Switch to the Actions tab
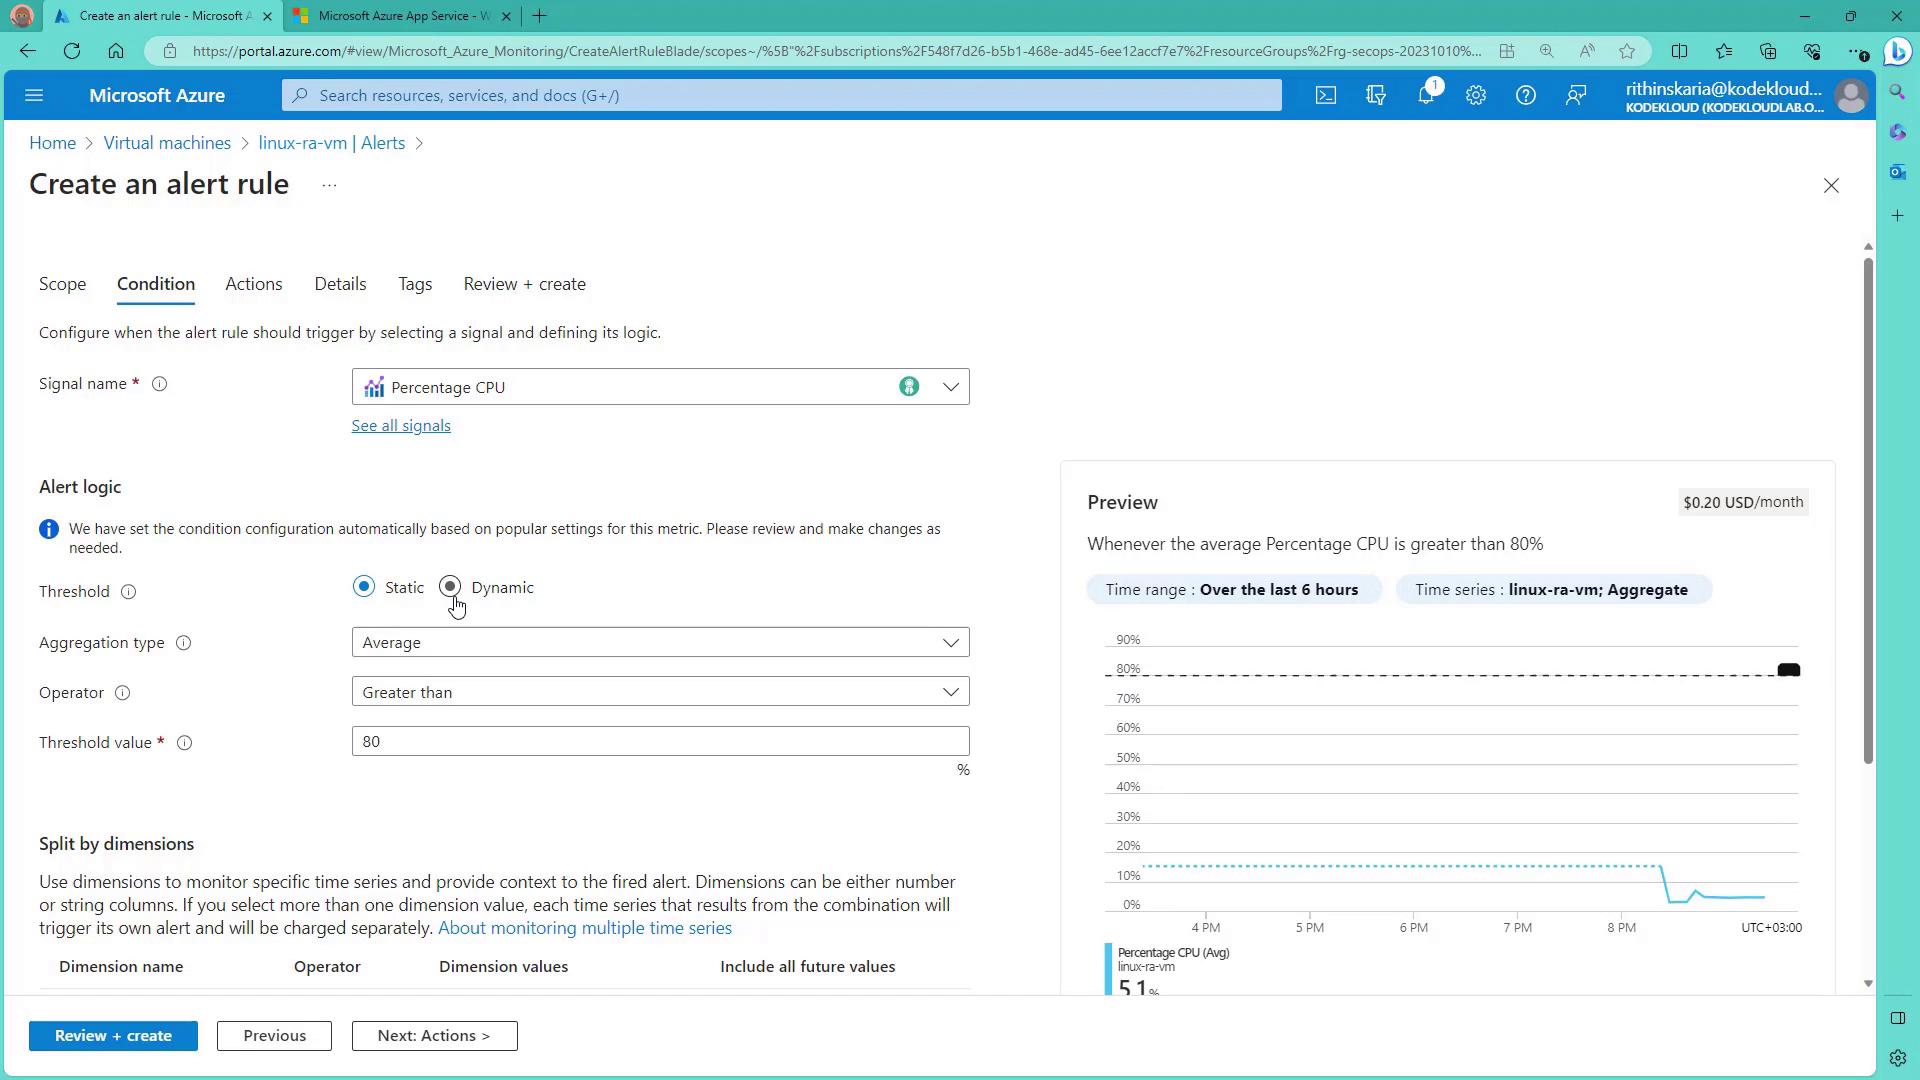The width and height of the screenshot is (1920, 1080). pos(253,284)
